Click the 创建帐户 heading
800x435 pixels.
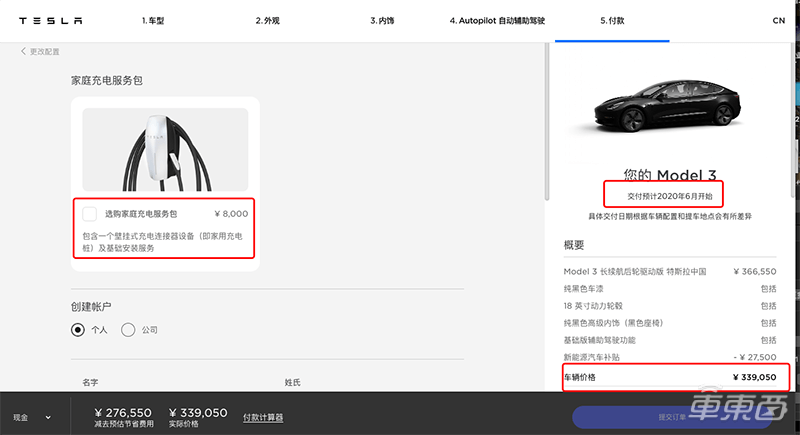(91, 306)
